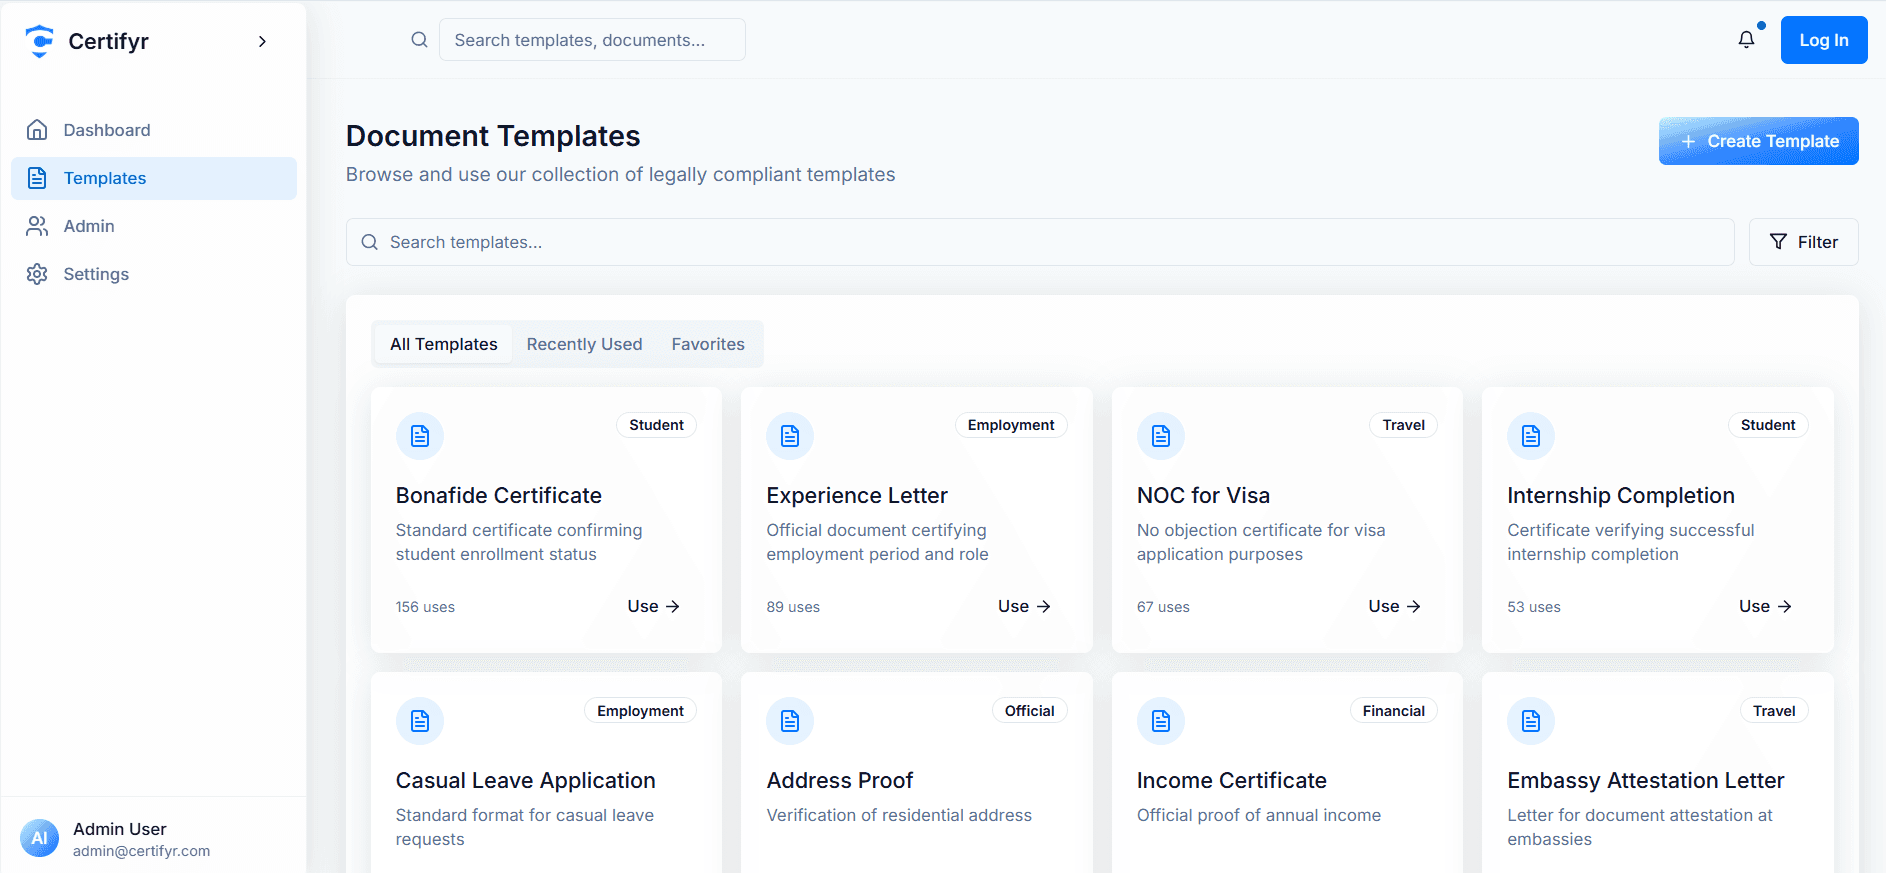Focus the Search templates input field
1886x873 pixels.
pos(1040,242)
